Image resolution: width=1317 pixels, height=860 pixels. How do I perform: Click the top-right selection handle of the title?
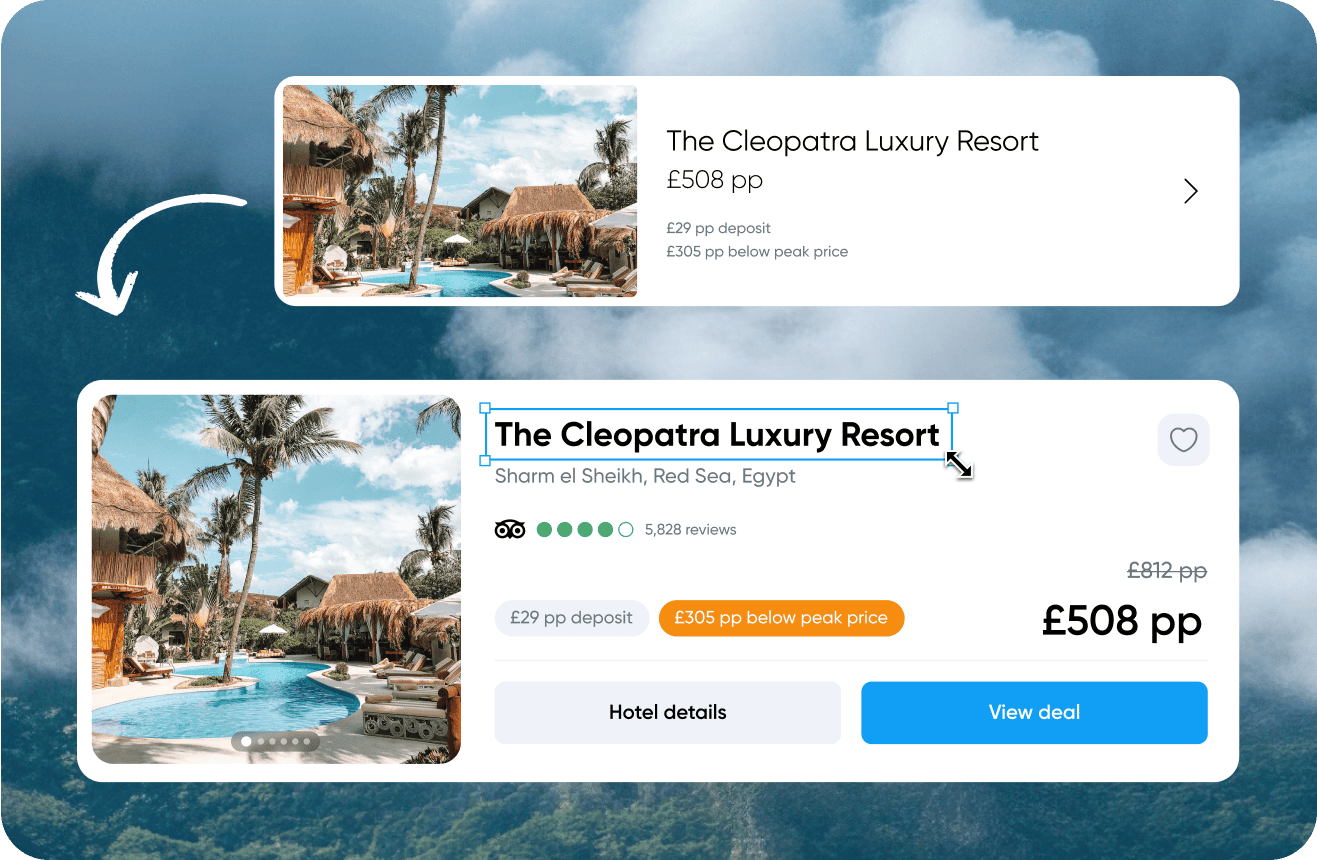point(953,408)
